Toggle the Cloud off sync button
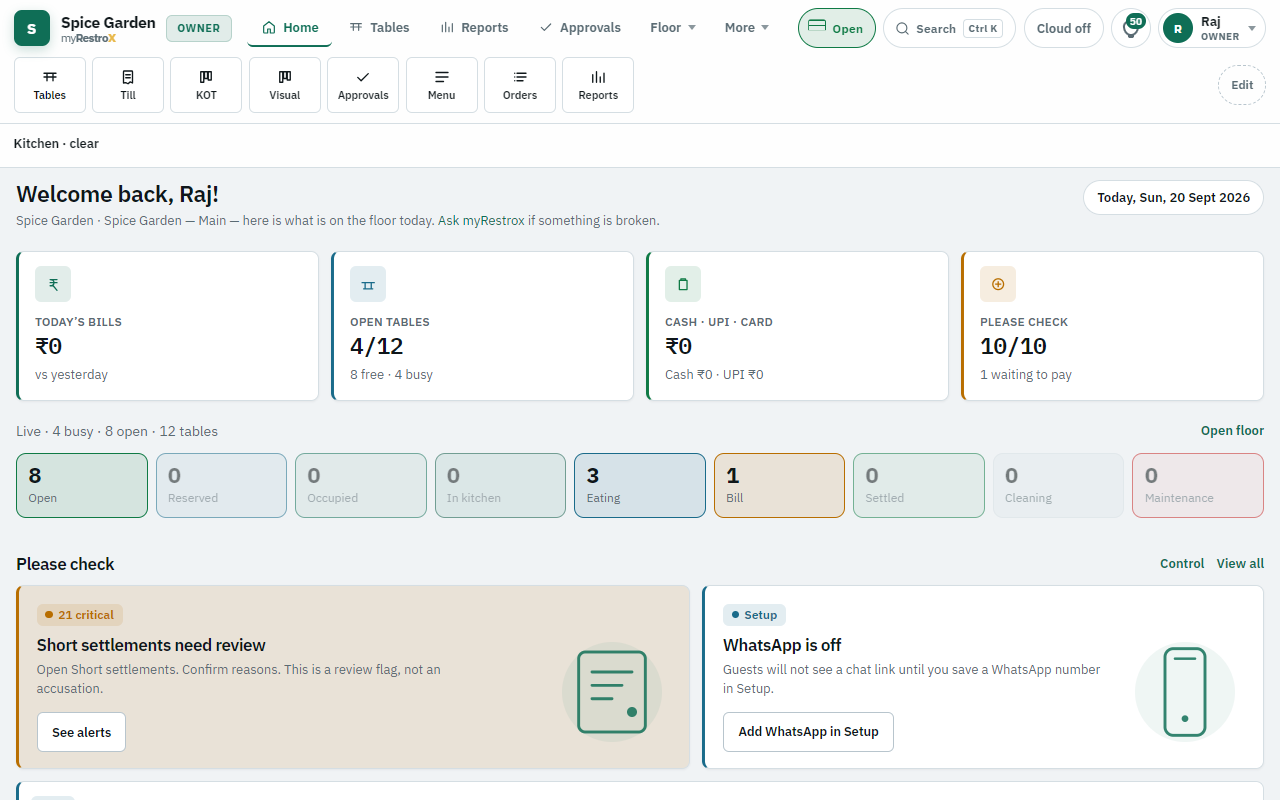This screenshot has width=1280, height=800. (1064, 28)
